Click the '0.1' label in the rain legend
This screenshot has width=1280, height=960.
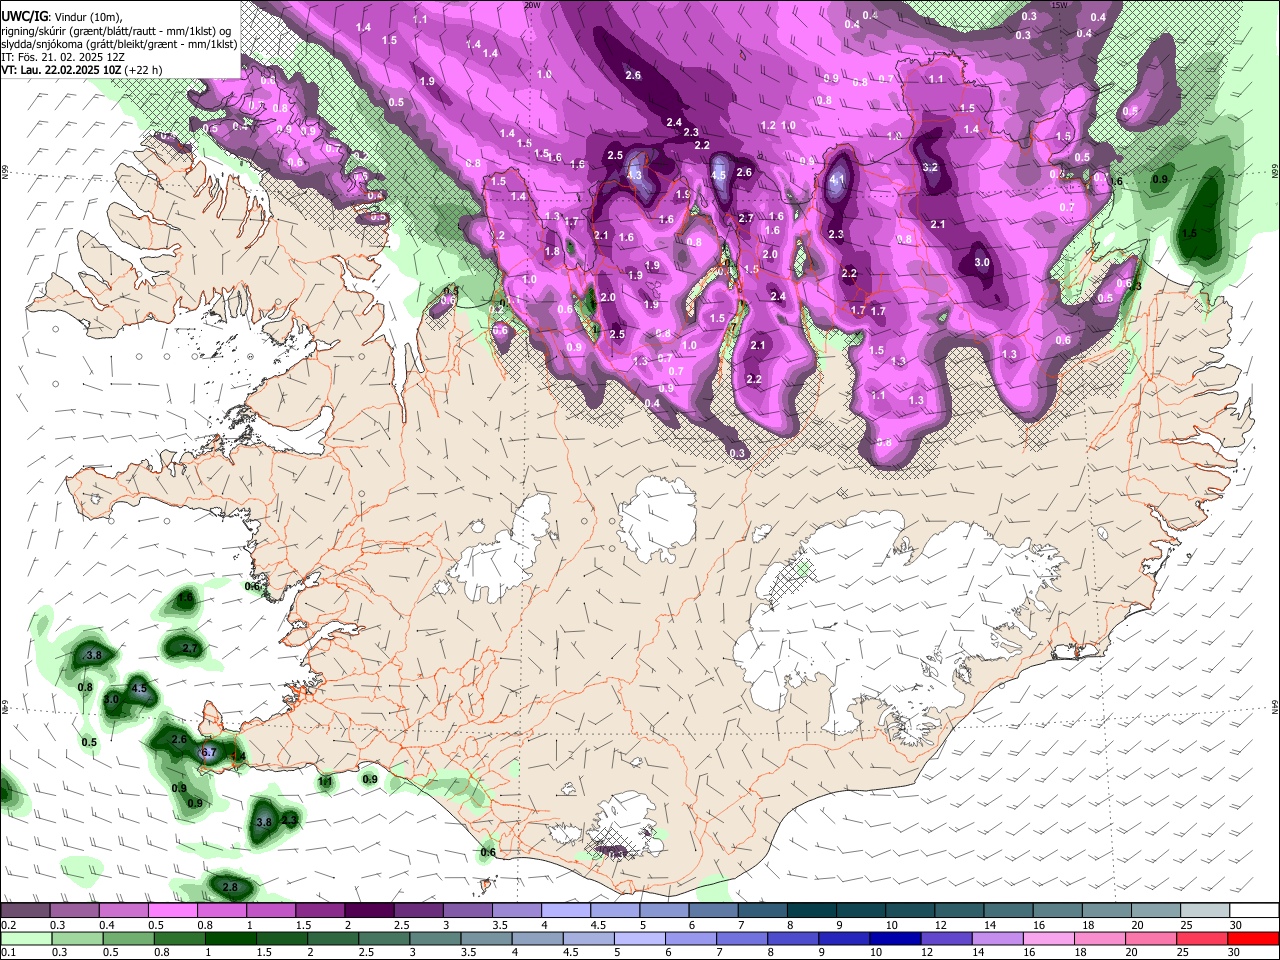8,953
